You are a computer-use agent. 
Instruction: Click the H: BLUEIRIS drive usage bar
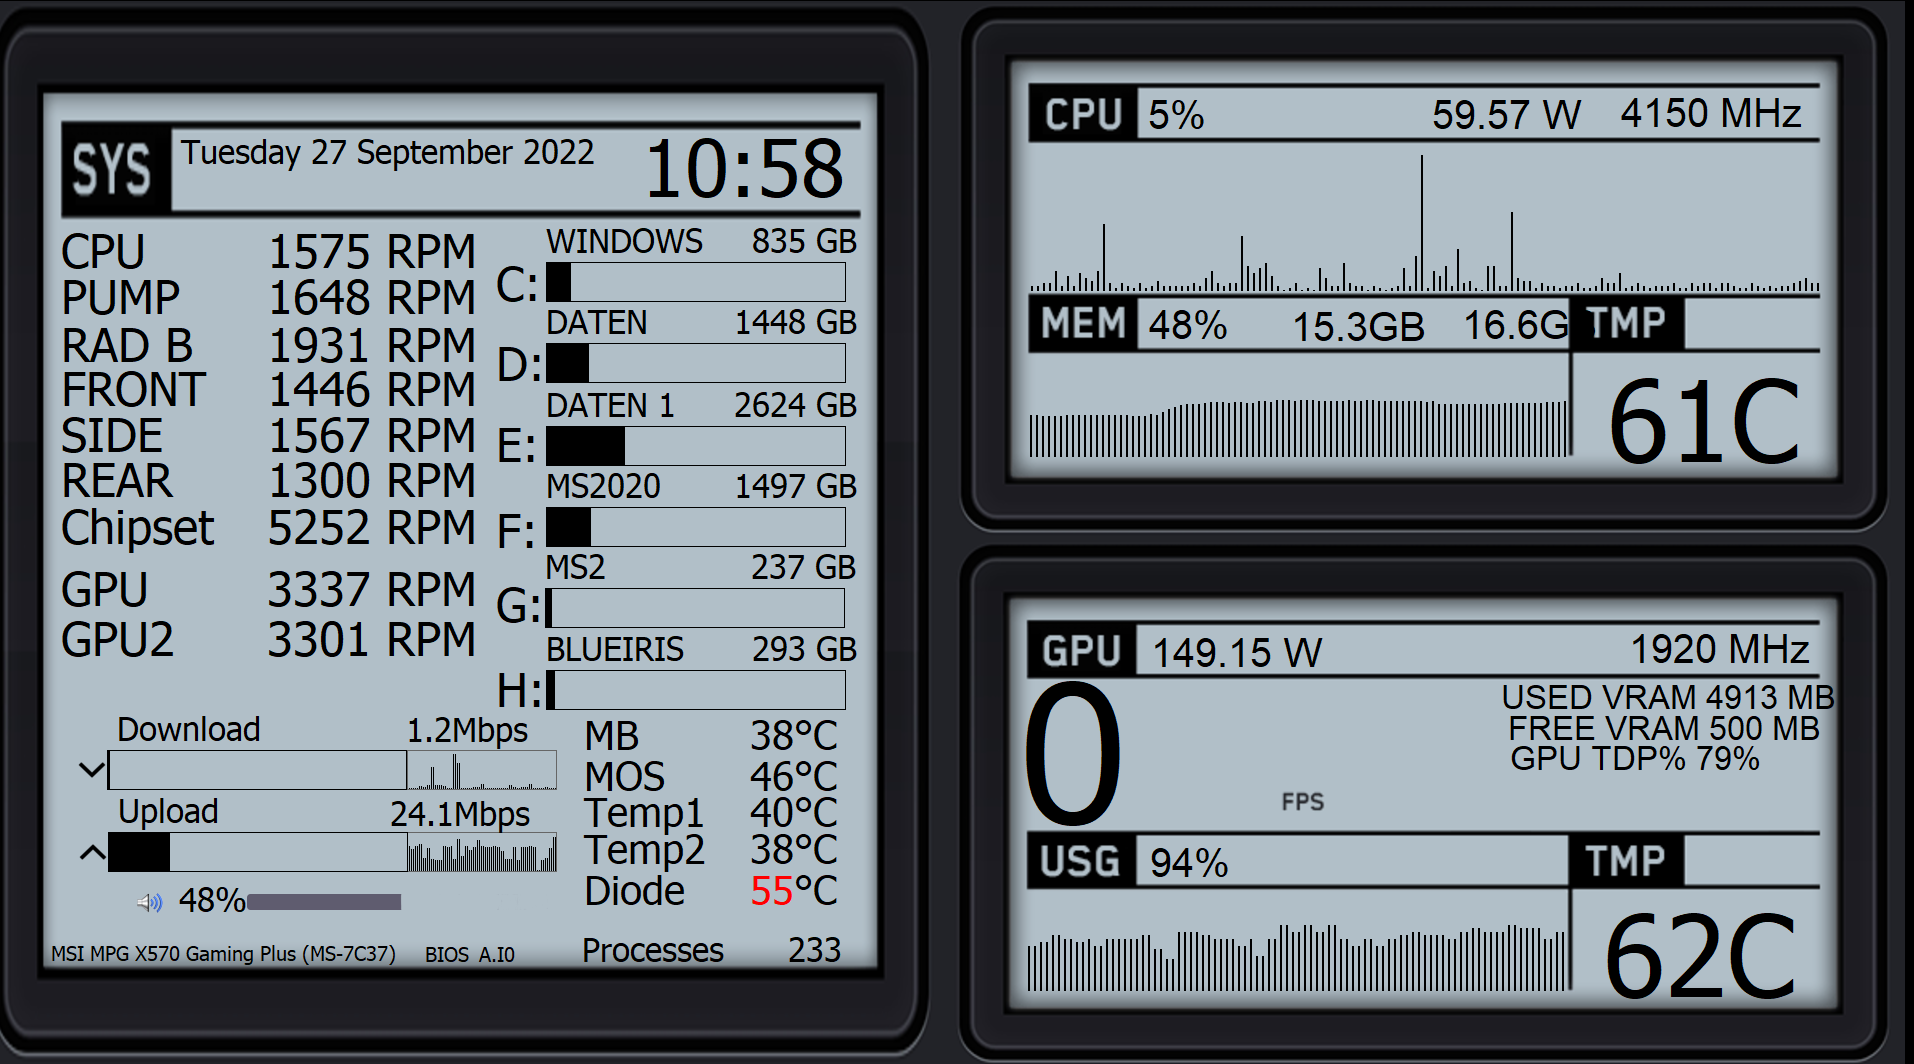click(696, 690)
